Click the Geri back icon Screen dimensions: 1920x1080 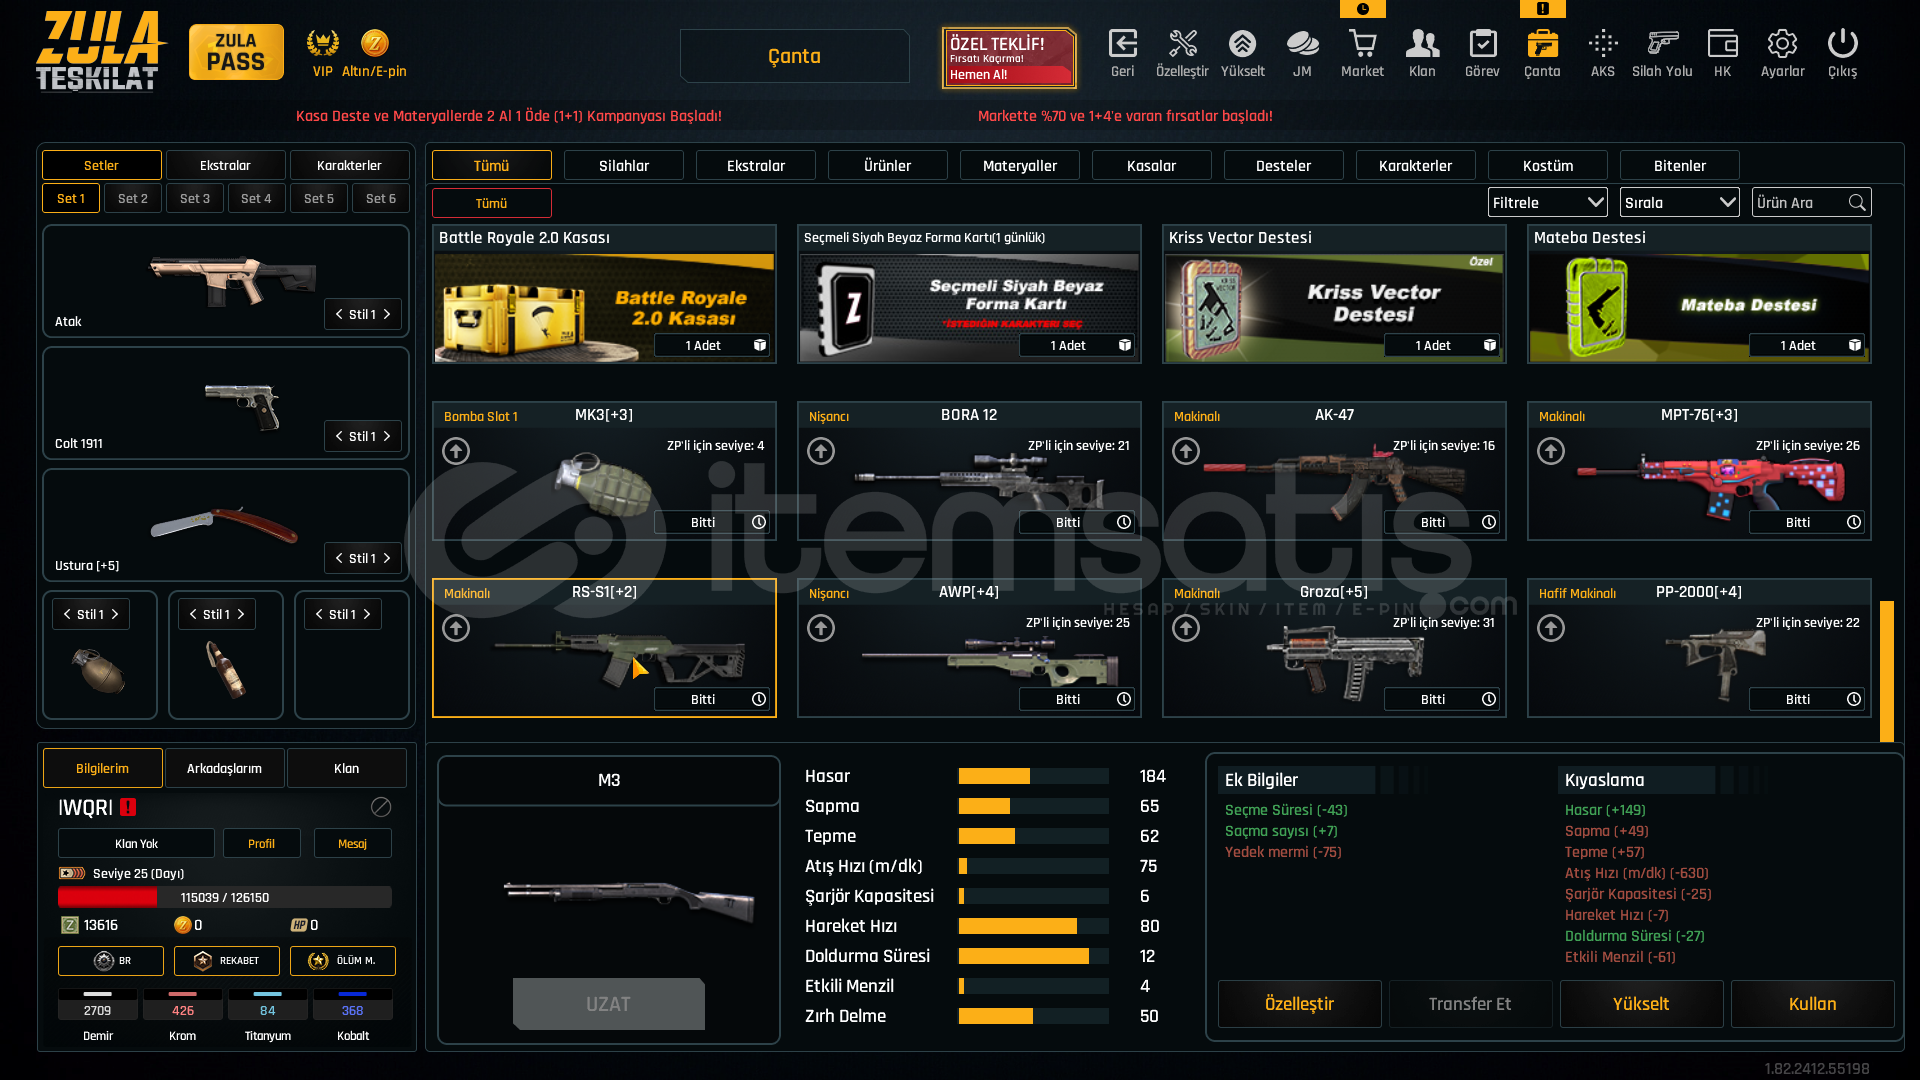tap(1122, 45)
